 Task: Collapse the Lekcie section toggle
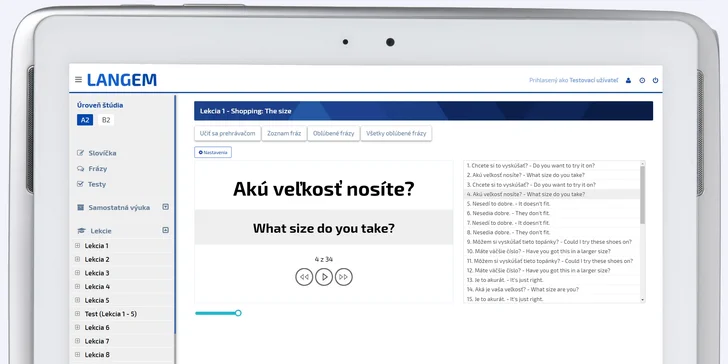coord(165,230)
